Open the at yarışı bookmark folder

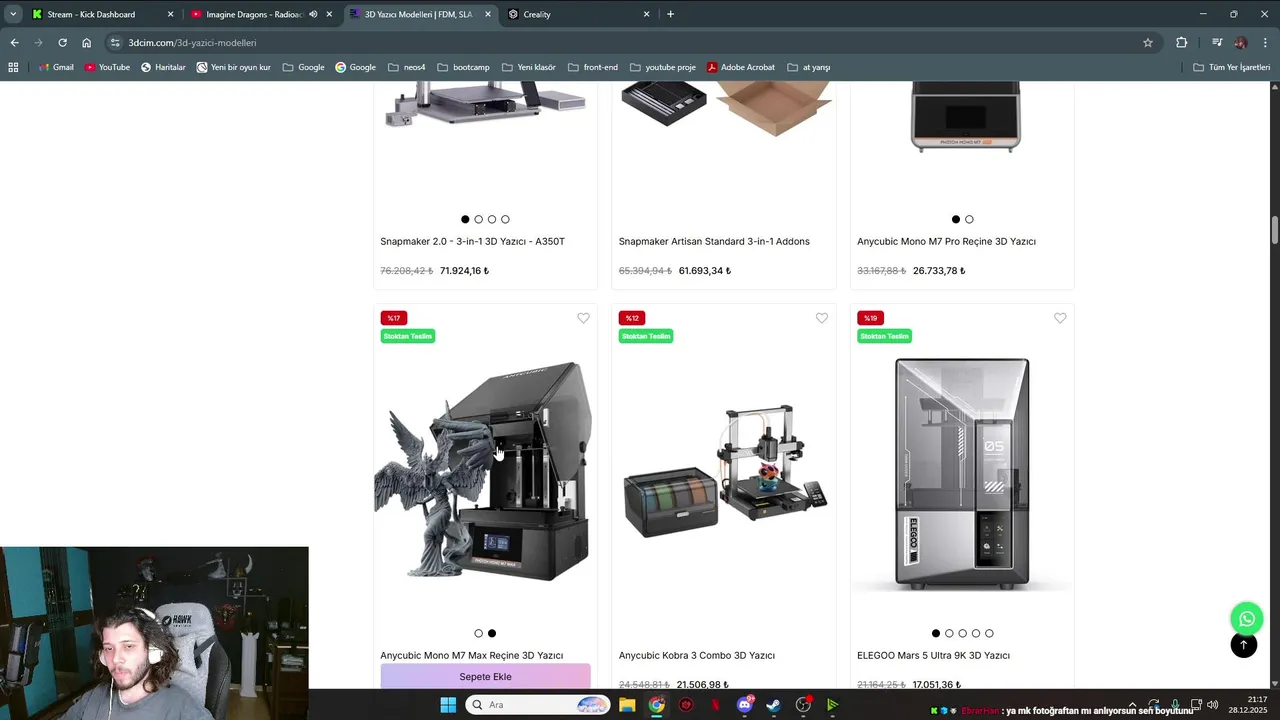[x=809, y=67]
